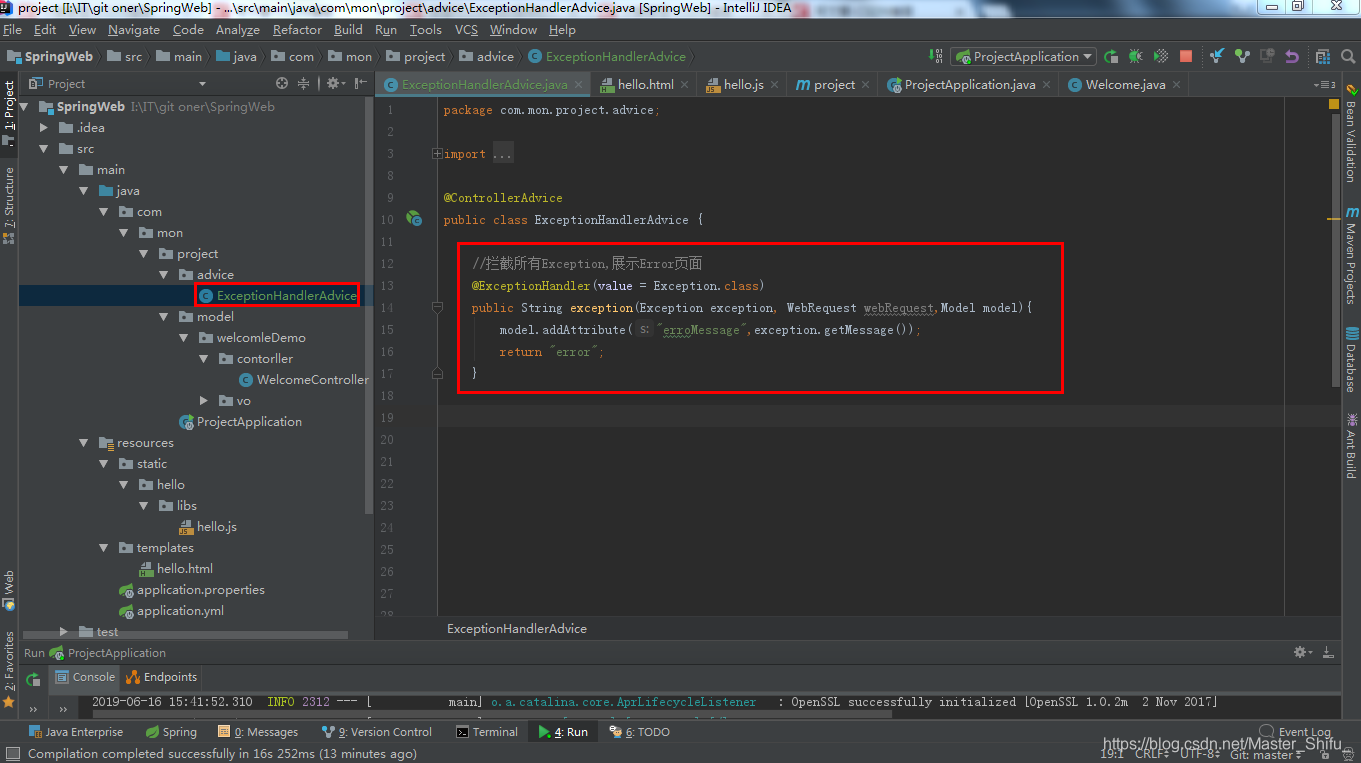Viewport: 1361px width, 763px height.
Task: Collapse the advice package
Action: (164, 275)
